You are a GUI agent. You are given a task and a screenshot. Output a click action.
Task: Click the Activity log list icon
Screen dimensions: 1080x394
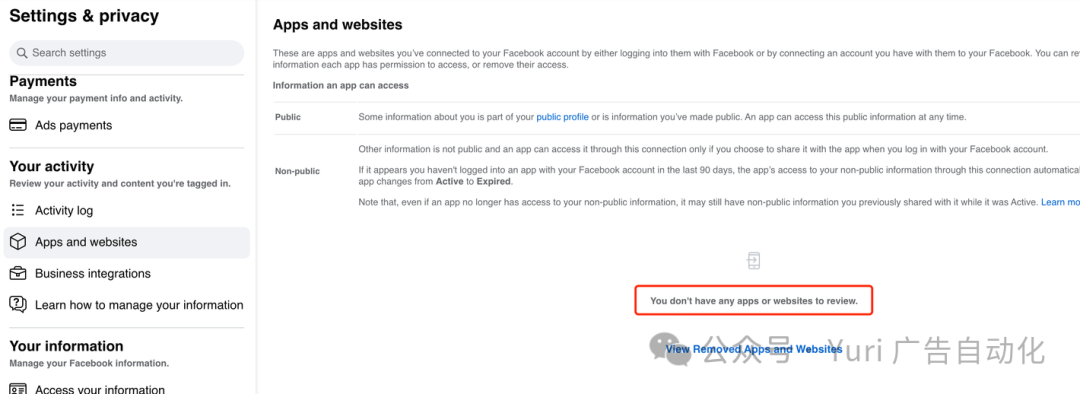(x=18, y=210)
